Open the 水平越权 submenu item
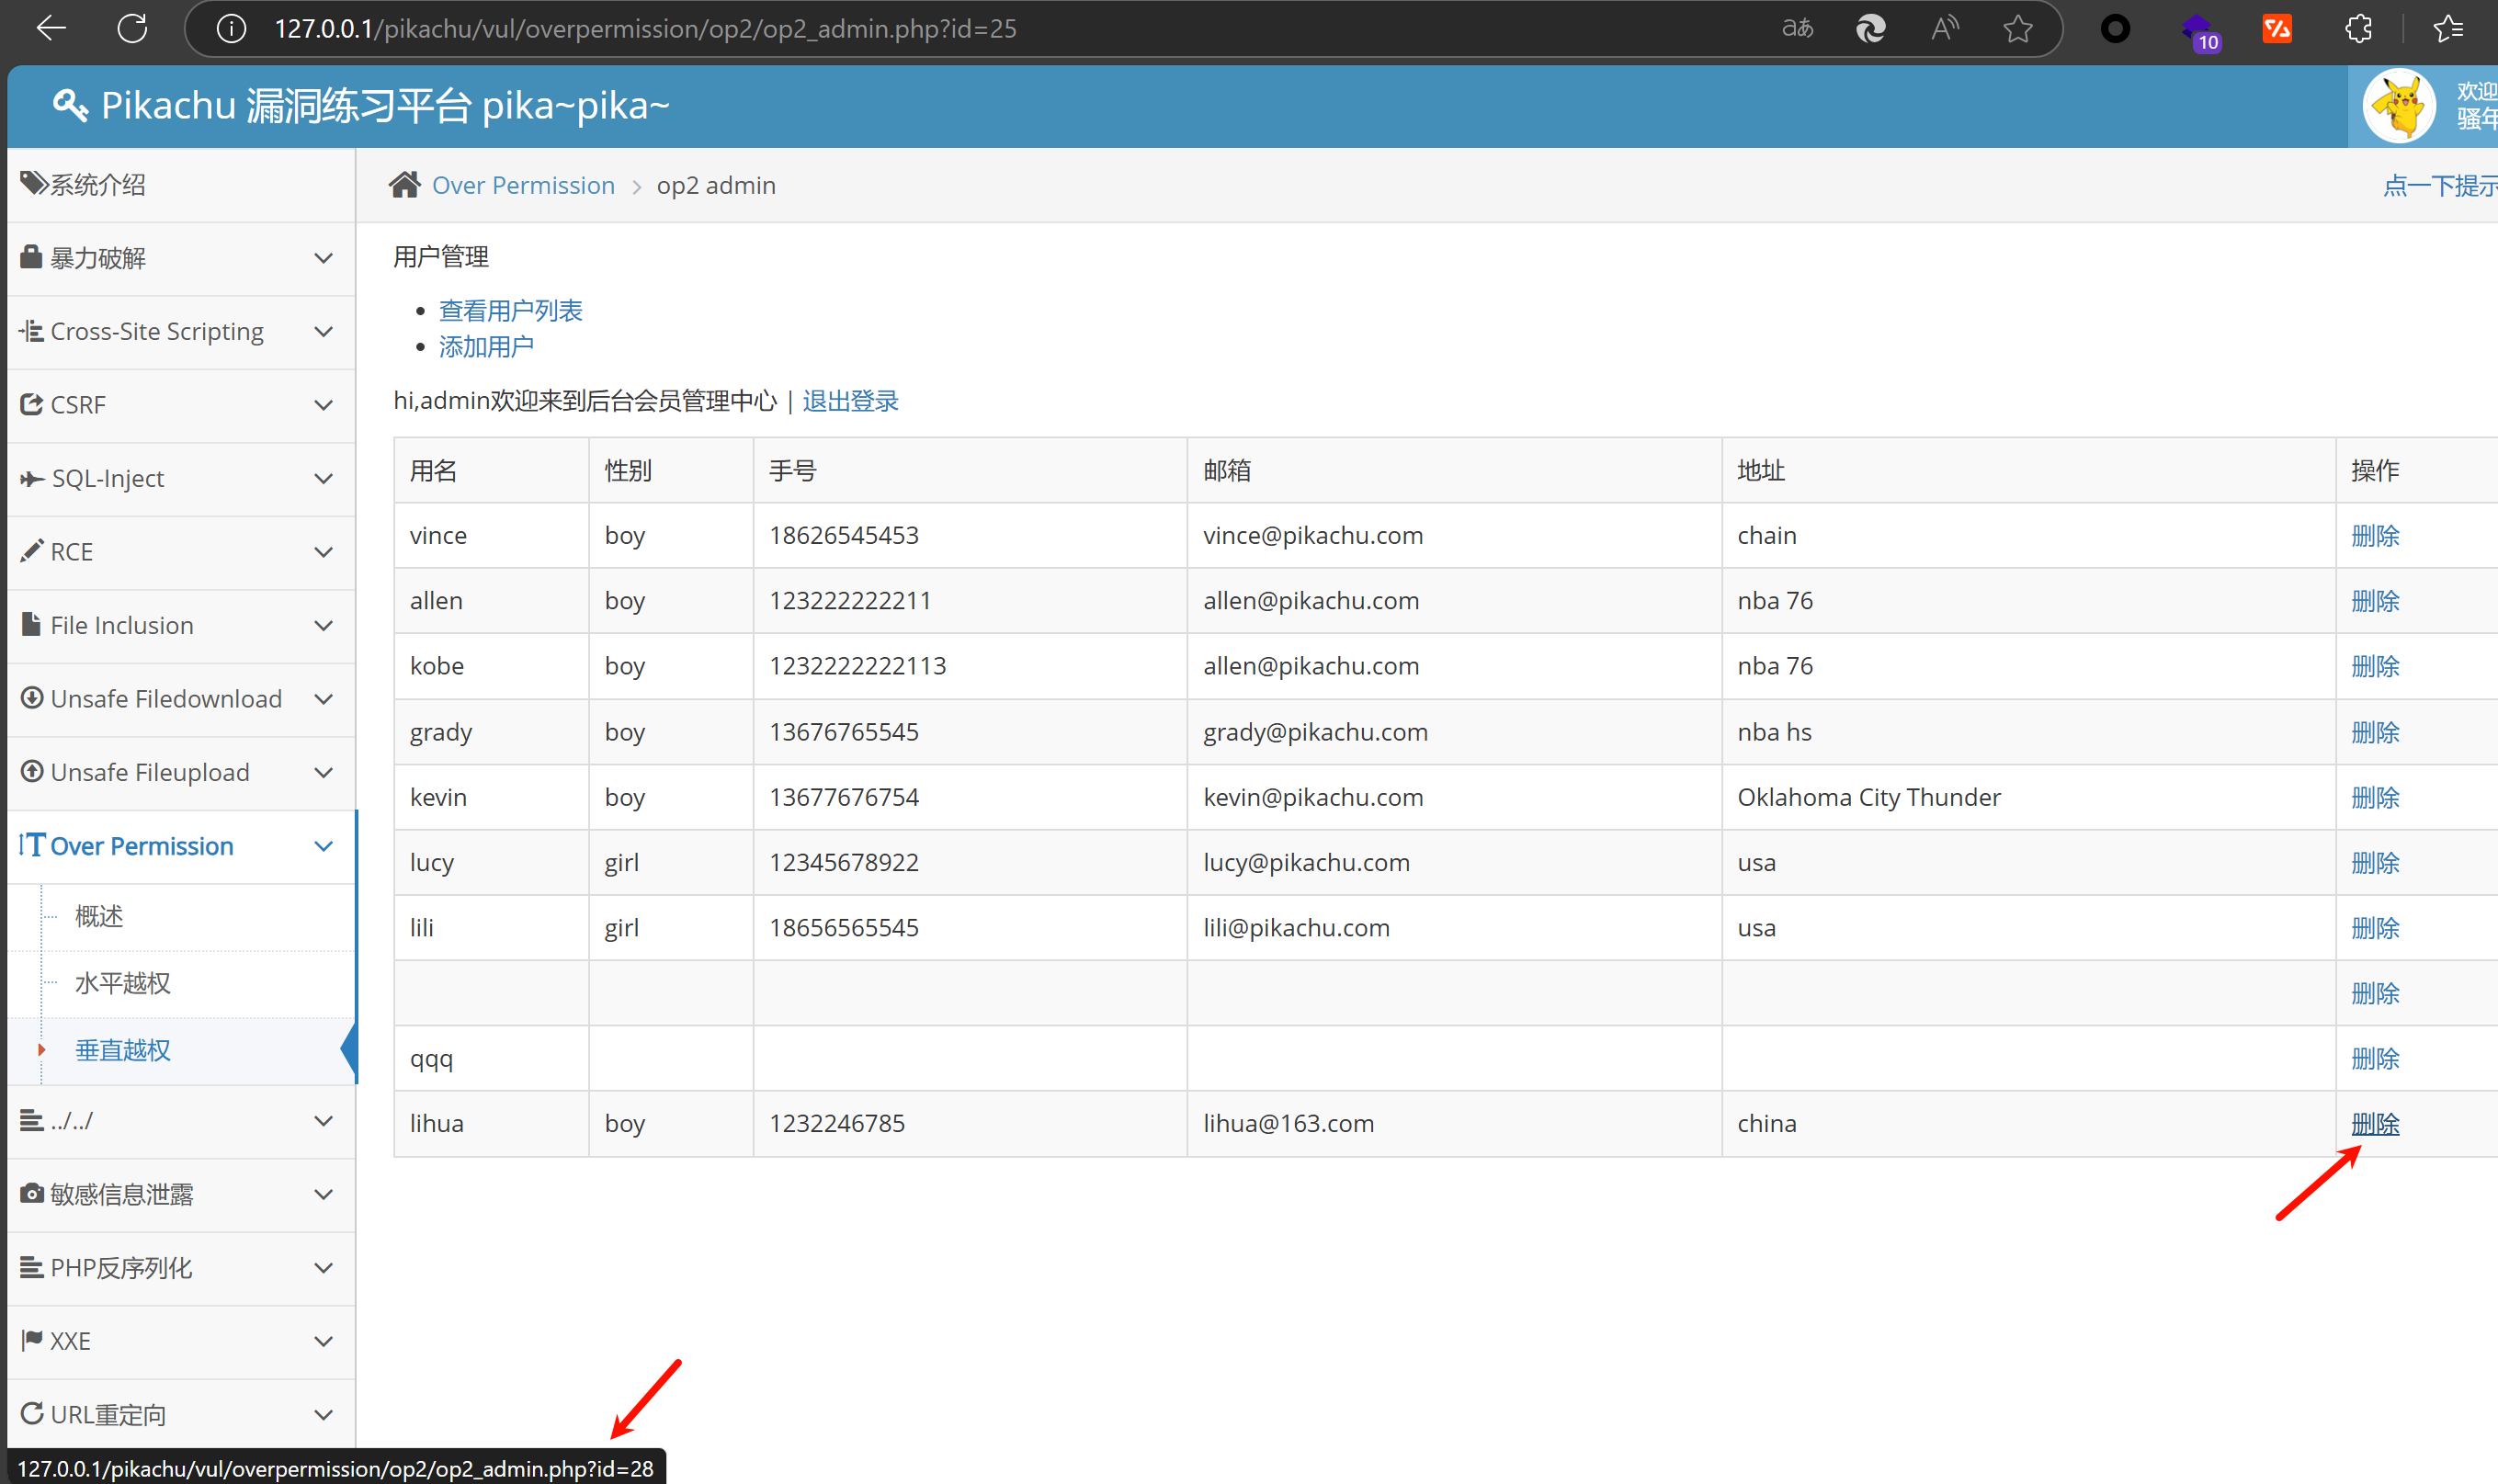The height and width of the screenshot is (1484, 2498). (123, 983)
